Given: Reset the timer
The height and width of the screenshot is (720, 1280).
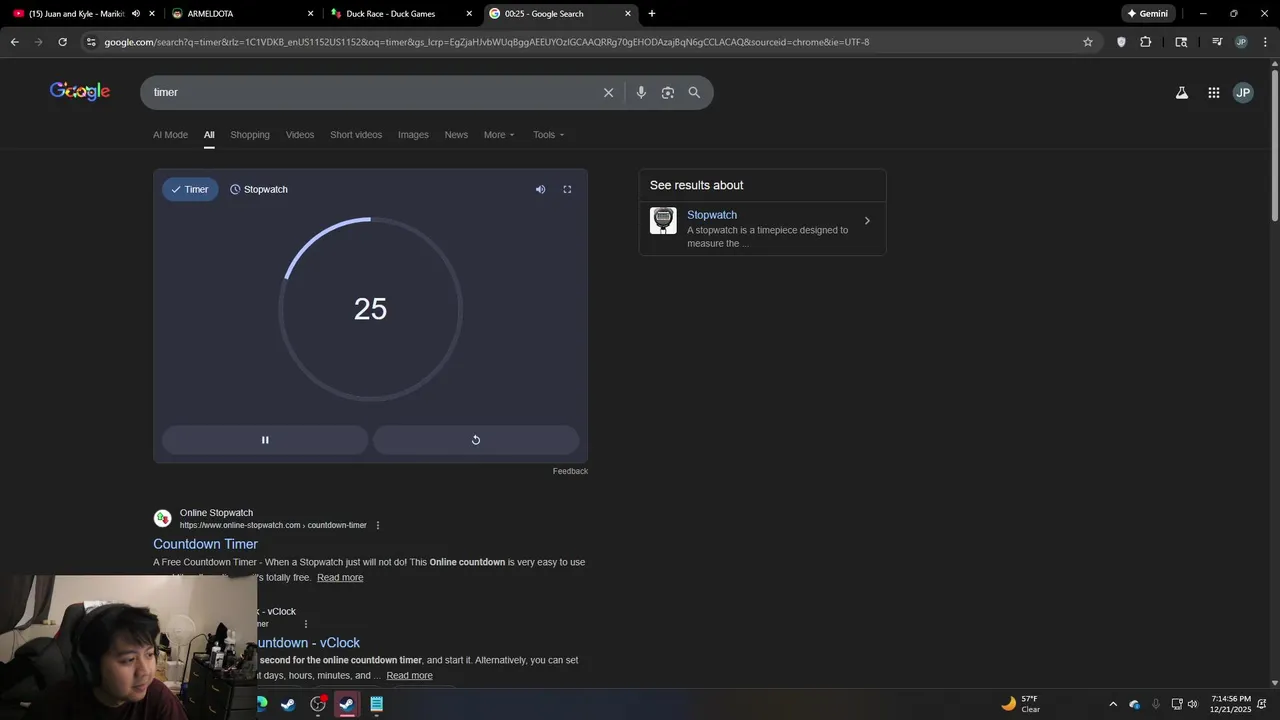Looking at the screenshot, I should pyautogui.click(x=476, y=440).
